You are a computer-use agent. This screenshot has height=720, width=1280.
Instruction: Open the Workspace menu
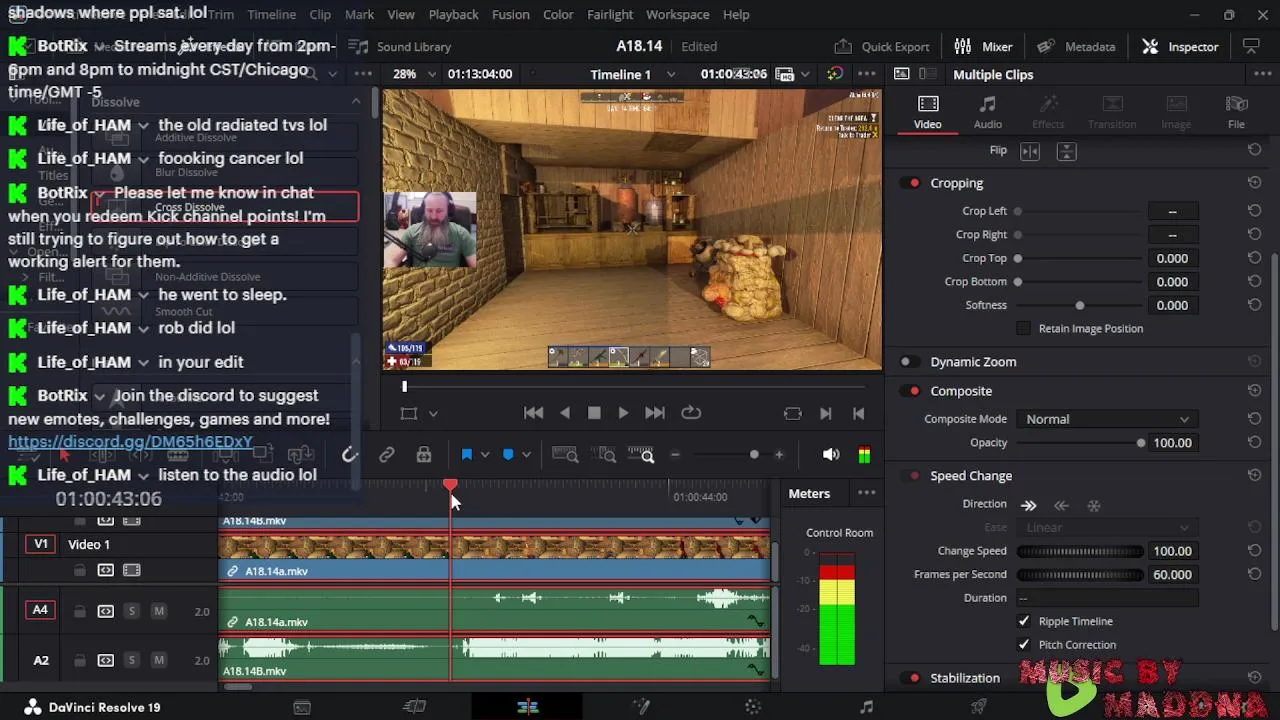click(677, 15)
